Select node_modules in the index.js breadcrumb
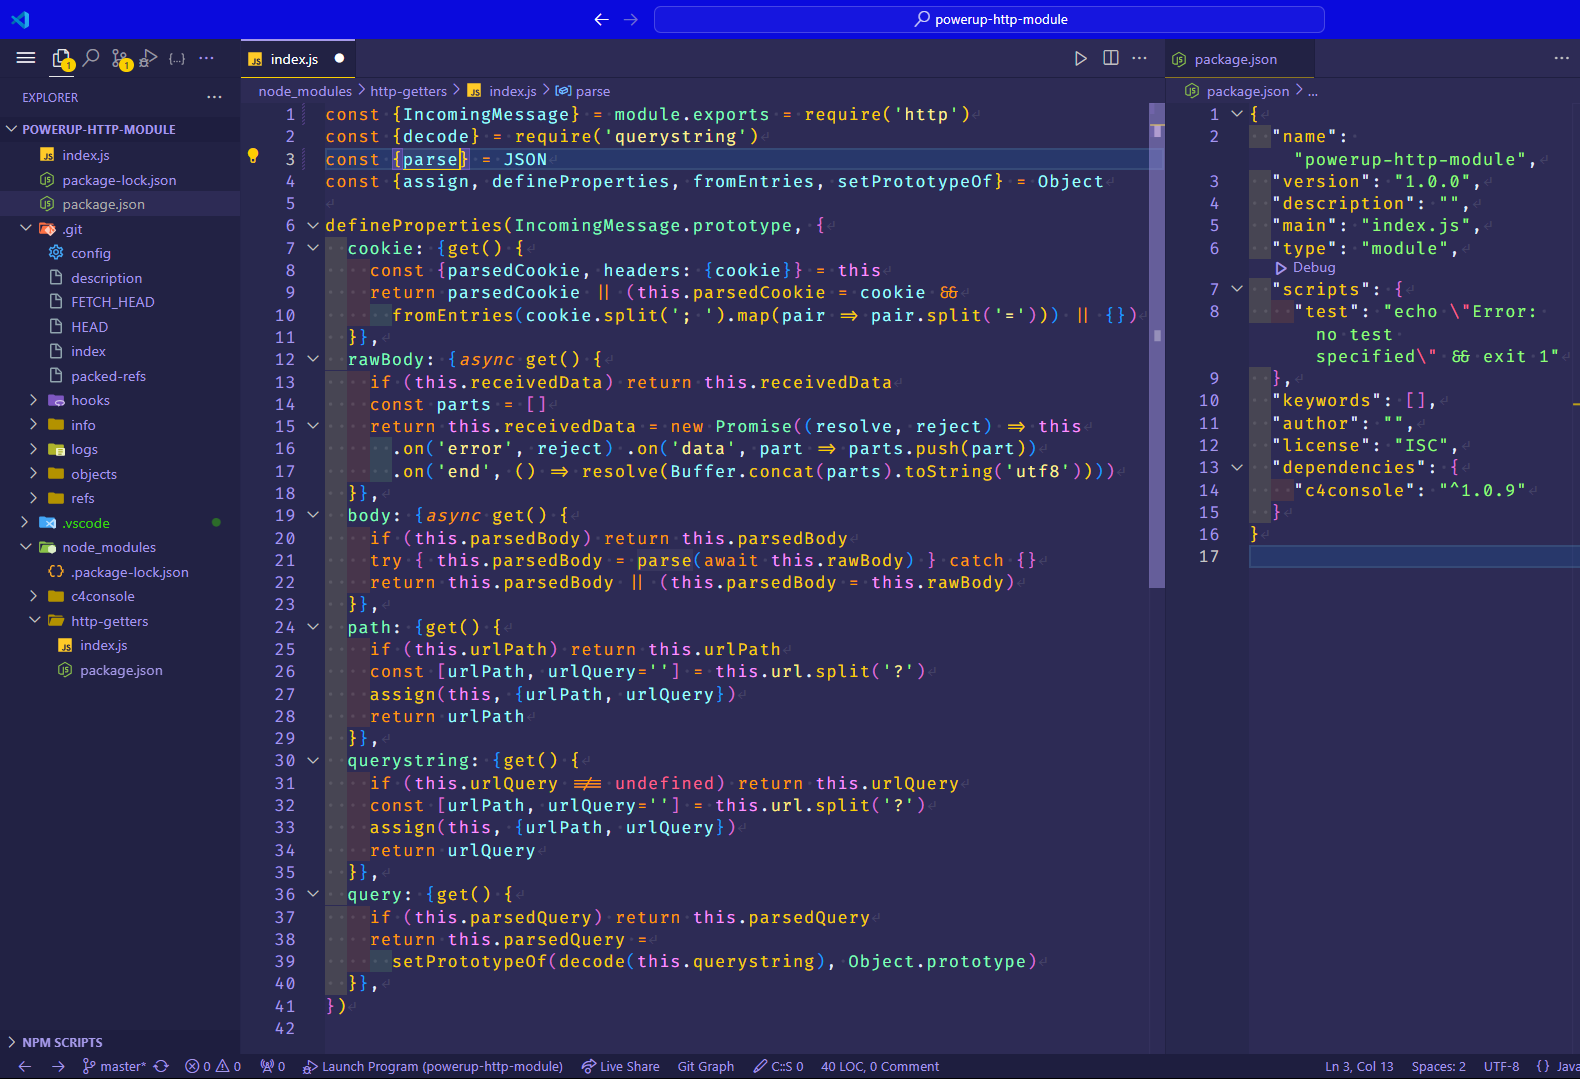The height and width of the screenshot is (1079, 1580). coord(305,91)
